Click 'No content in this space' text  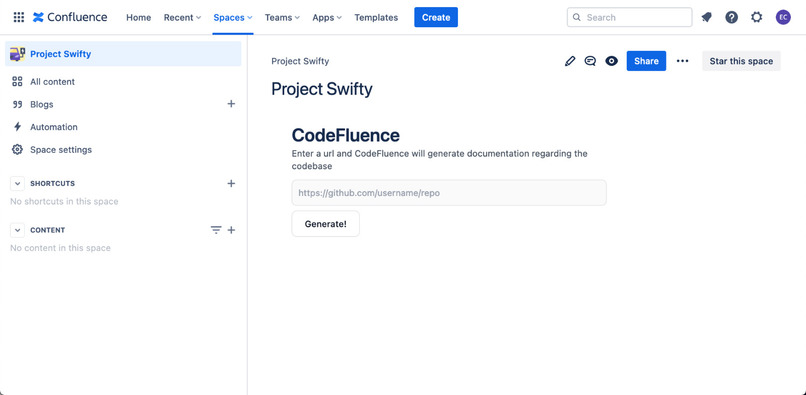61,248
